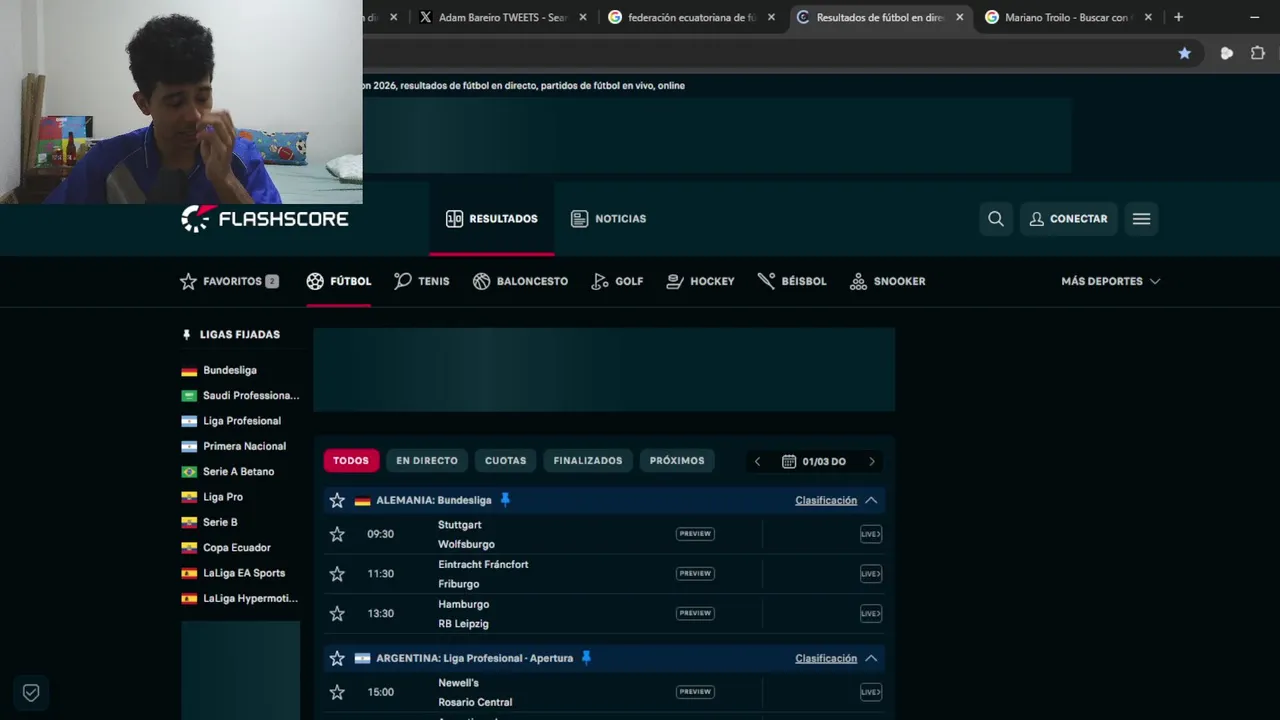Star the Stuttgart vs Wolfsburgo match
This screenshot has width=1280, height=720.
coord(337,534)
